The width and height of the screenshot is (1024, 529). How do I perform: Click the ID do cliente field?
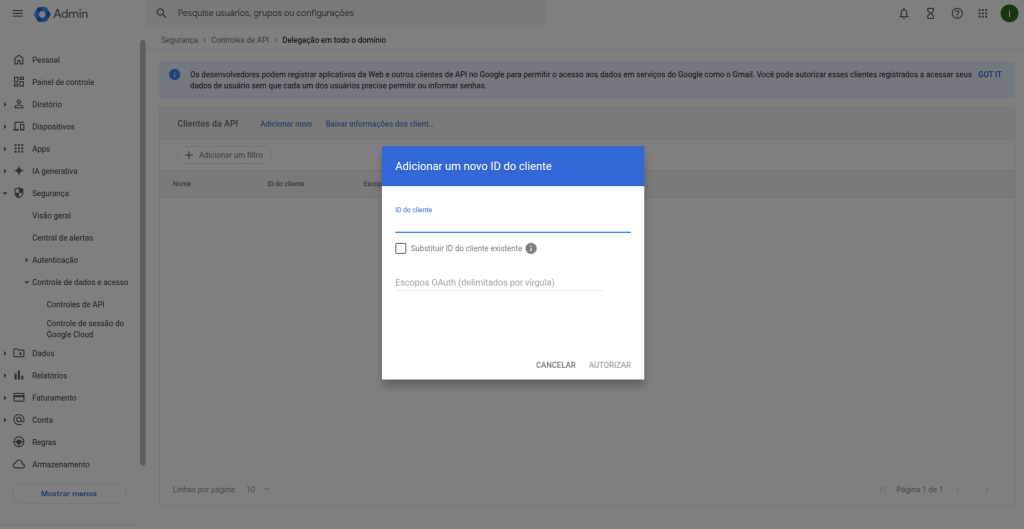click(x=512, y=224)
